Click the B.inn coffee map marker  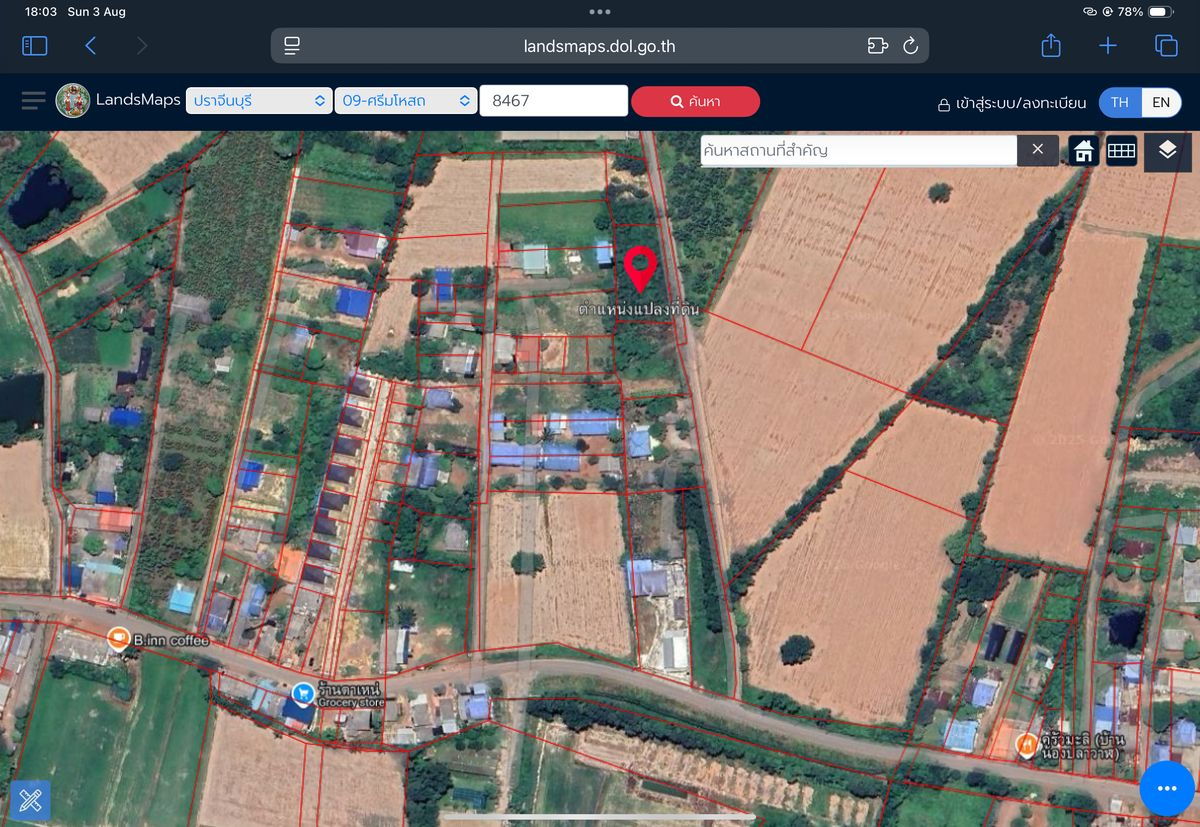(119, 638)
